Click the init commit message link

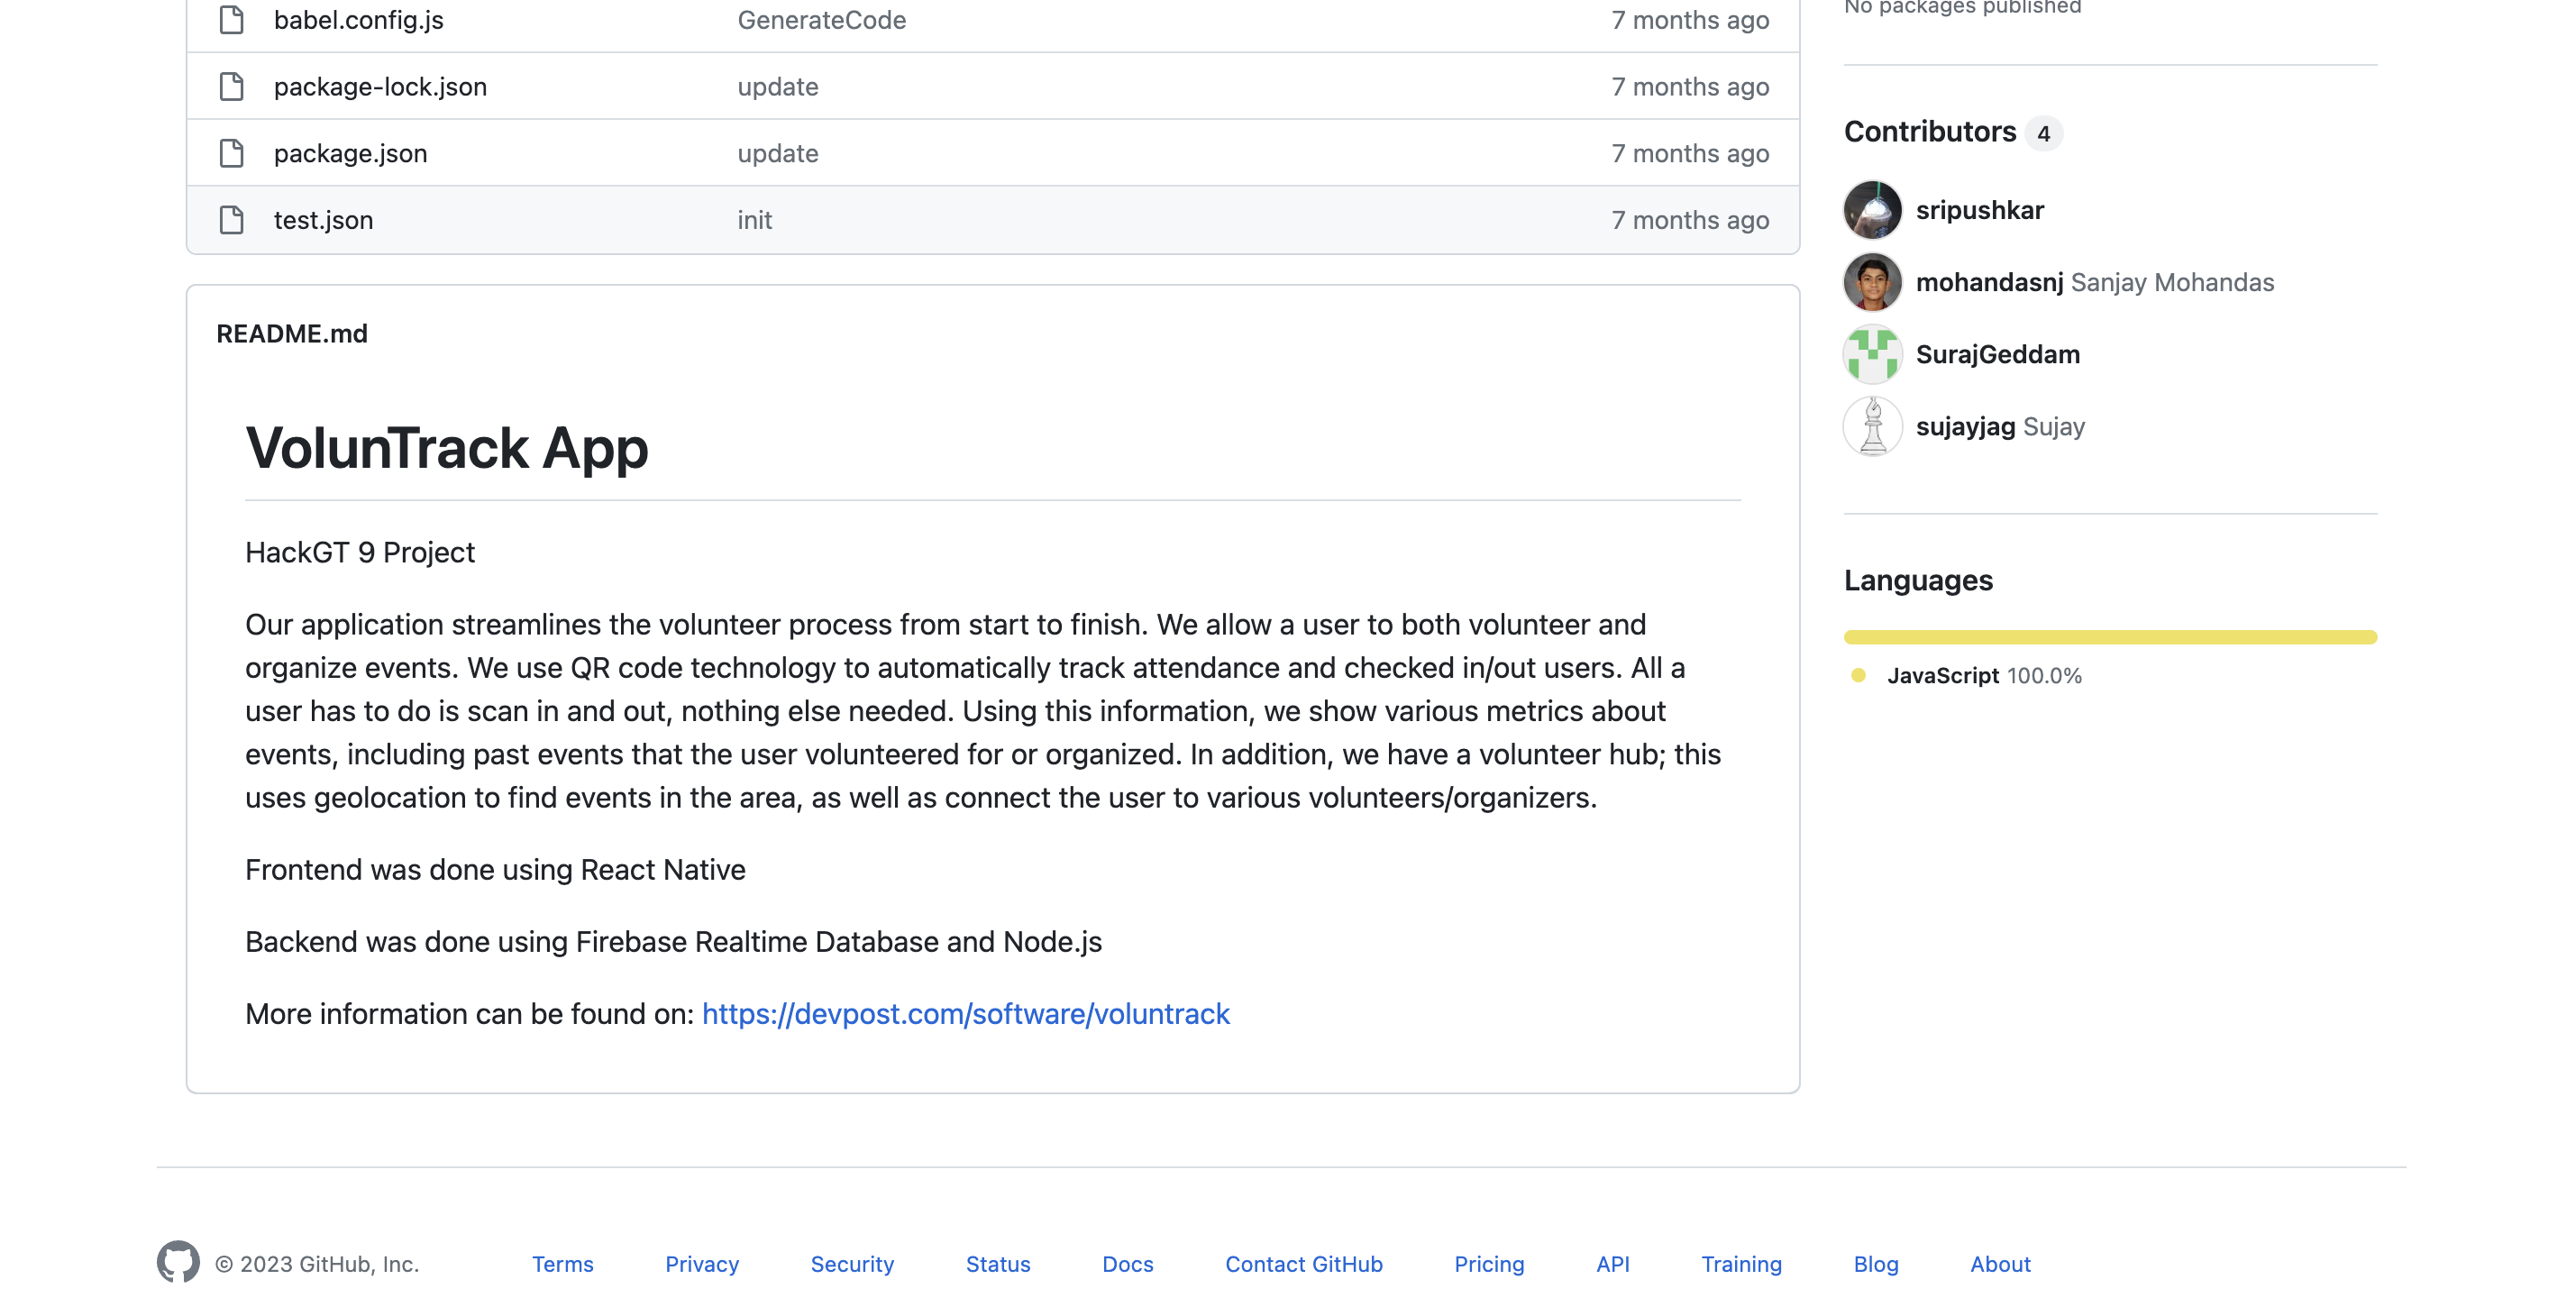[x=754, y=220]
